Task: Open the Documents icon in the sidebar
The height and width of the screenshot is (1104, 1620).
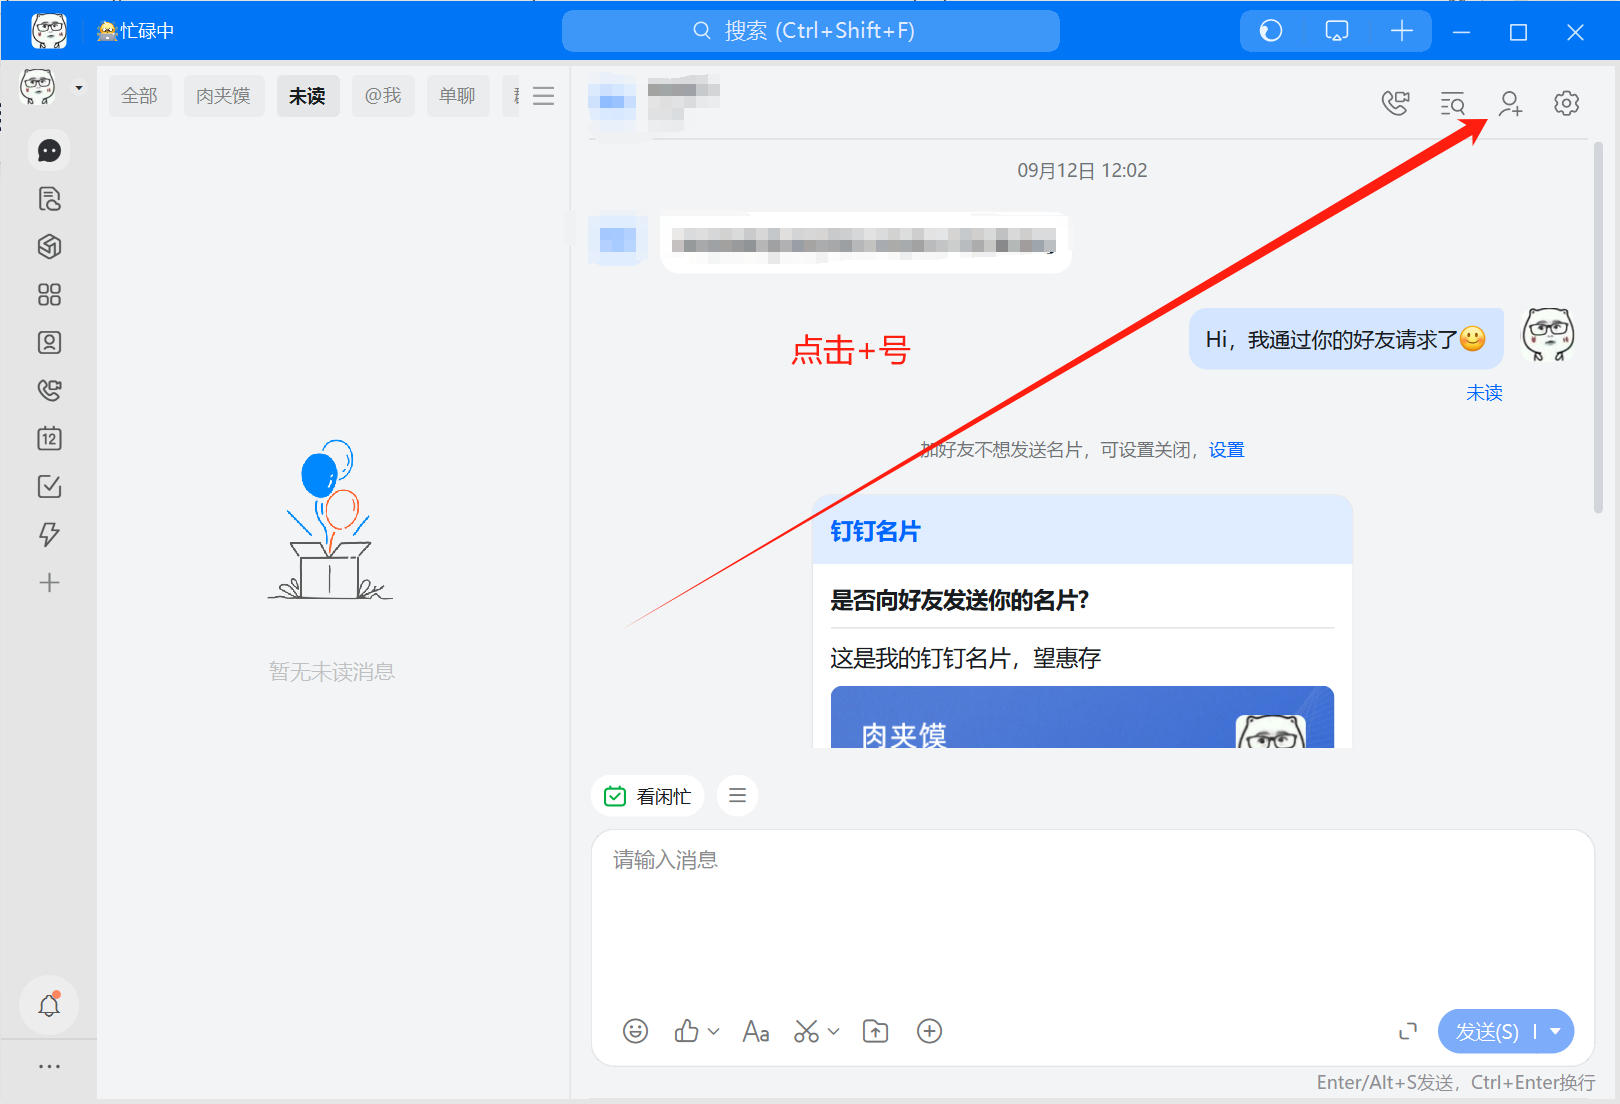Action: [49, 199]
